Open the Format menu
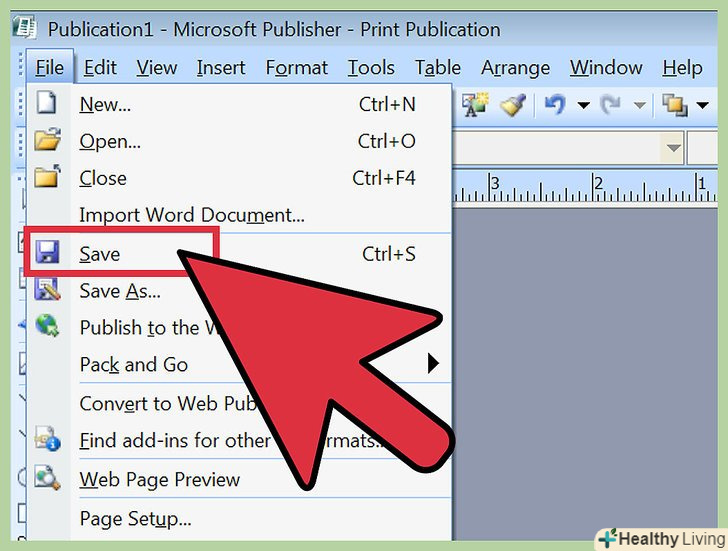Viewport: 728px width, 551px height. point(297,68)
